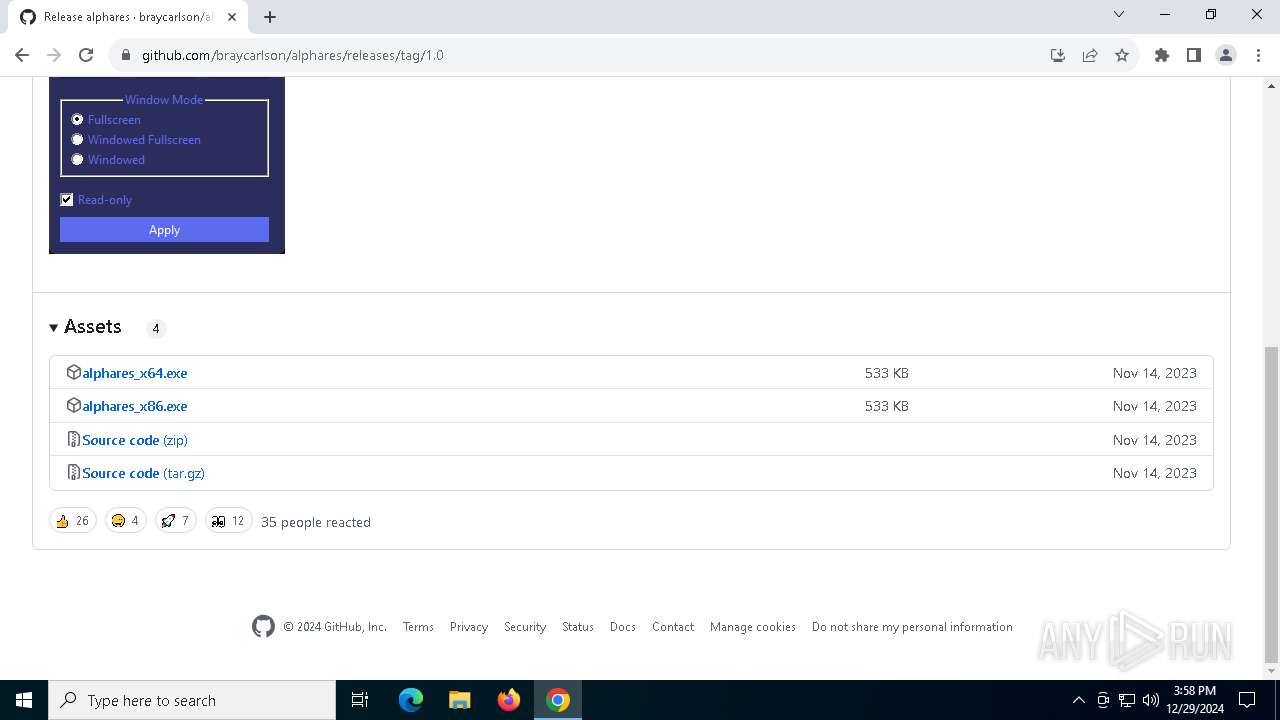This screenshot has width=1280, height=720.
Task: Open the Chrome three-dot menu
Action: pos(1258,55)
